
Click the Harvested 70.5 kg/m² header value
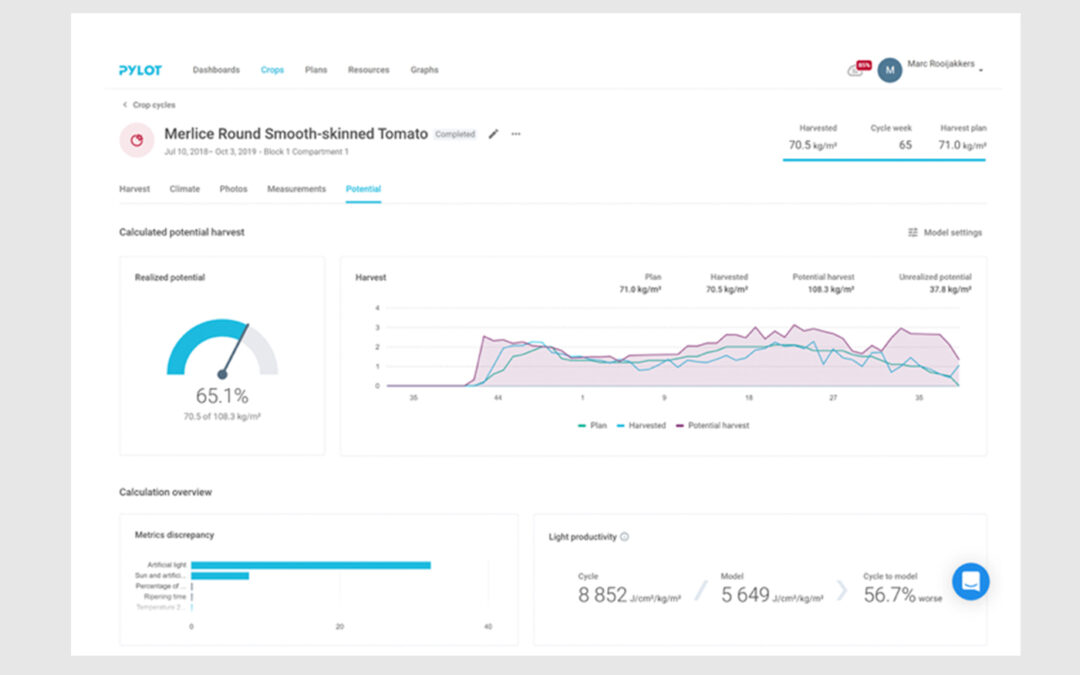coord(813,145)
